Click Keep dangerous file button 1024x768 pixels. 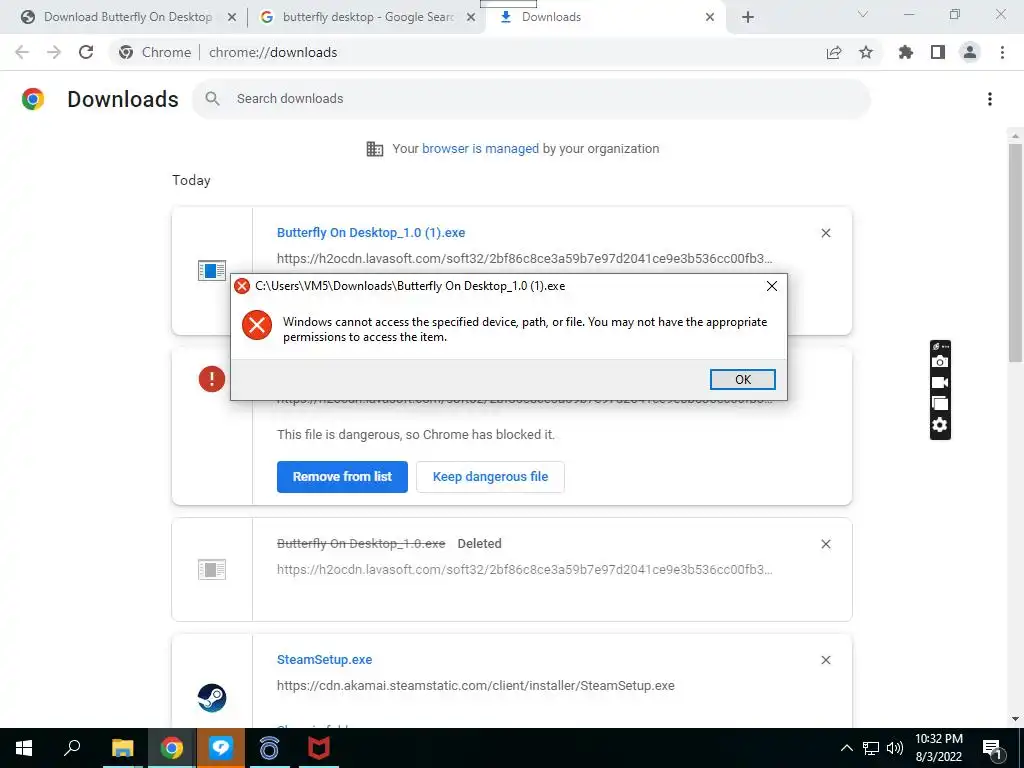(490, 477)
